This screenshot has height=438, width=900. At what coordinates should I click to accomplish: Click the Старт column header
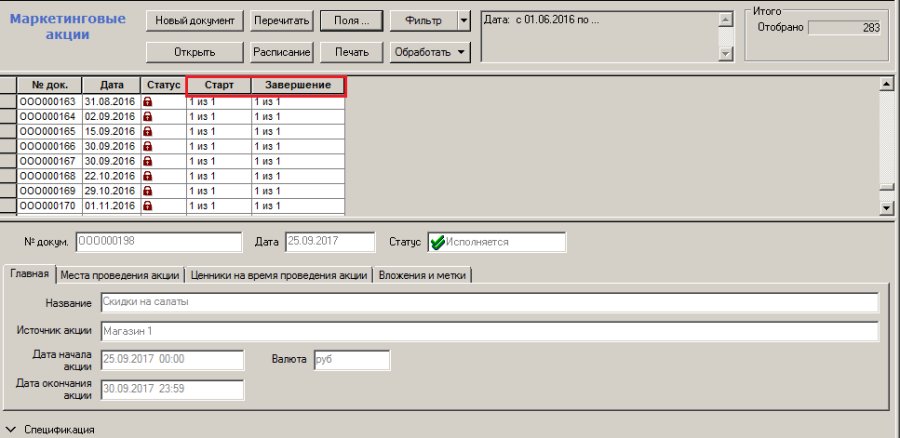click(219, 85)
